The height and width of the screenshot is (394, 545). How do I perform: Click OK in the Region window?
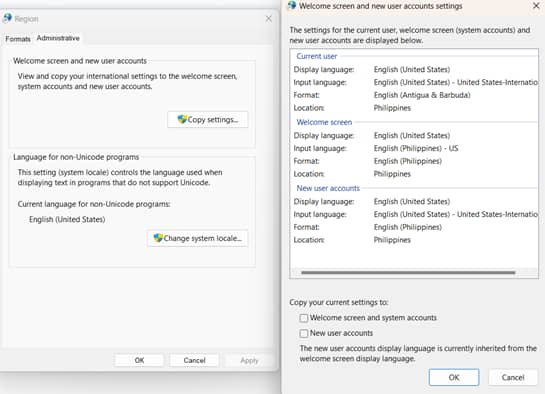pos(139,360)
